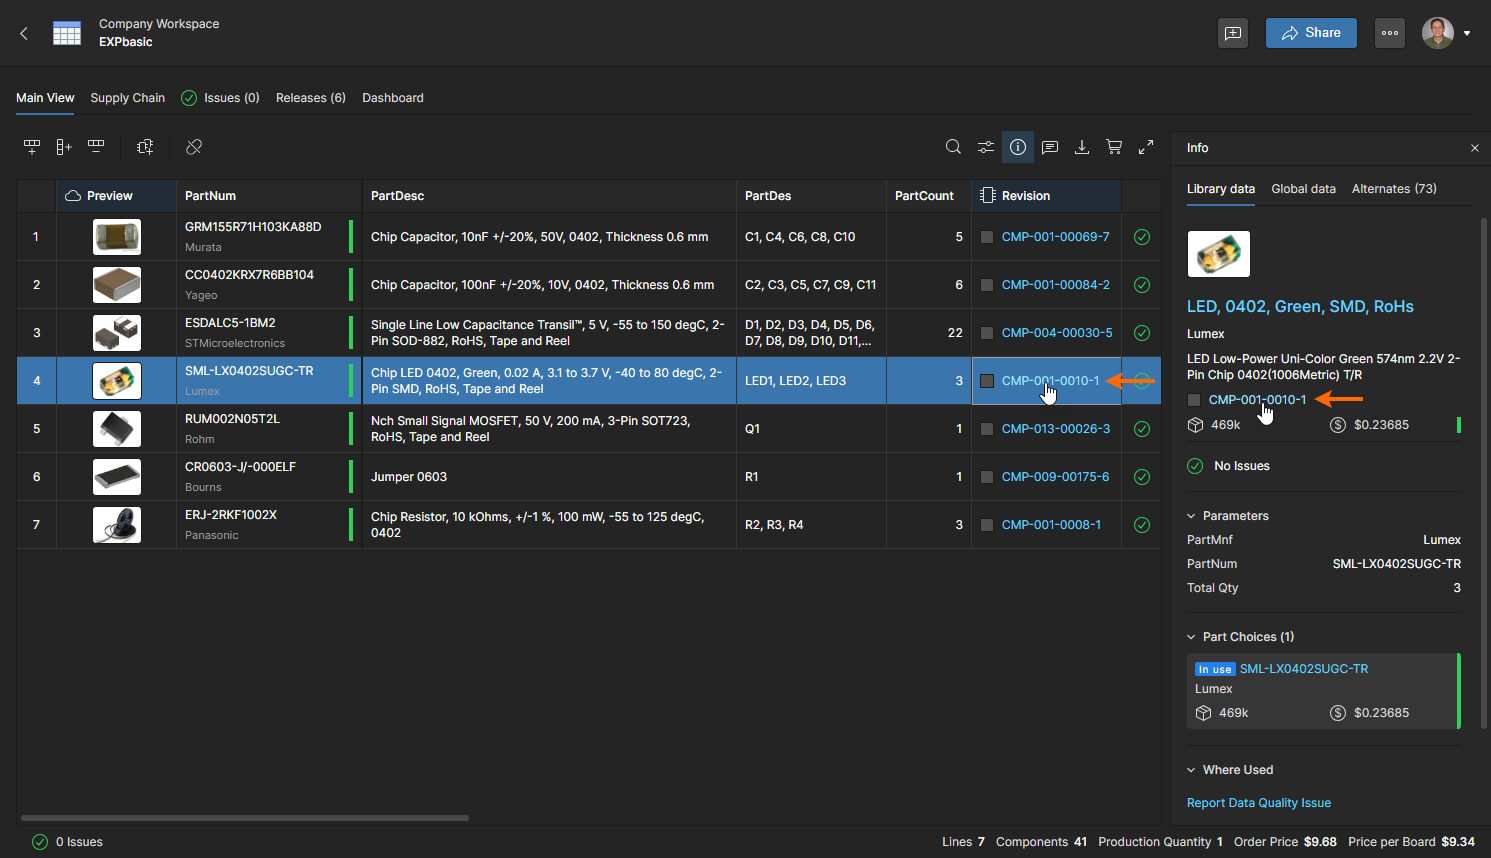The width and height of the screenshot is (1491, 858).
Task: Expand table to full screen
Action: [x=1146, y=147]
